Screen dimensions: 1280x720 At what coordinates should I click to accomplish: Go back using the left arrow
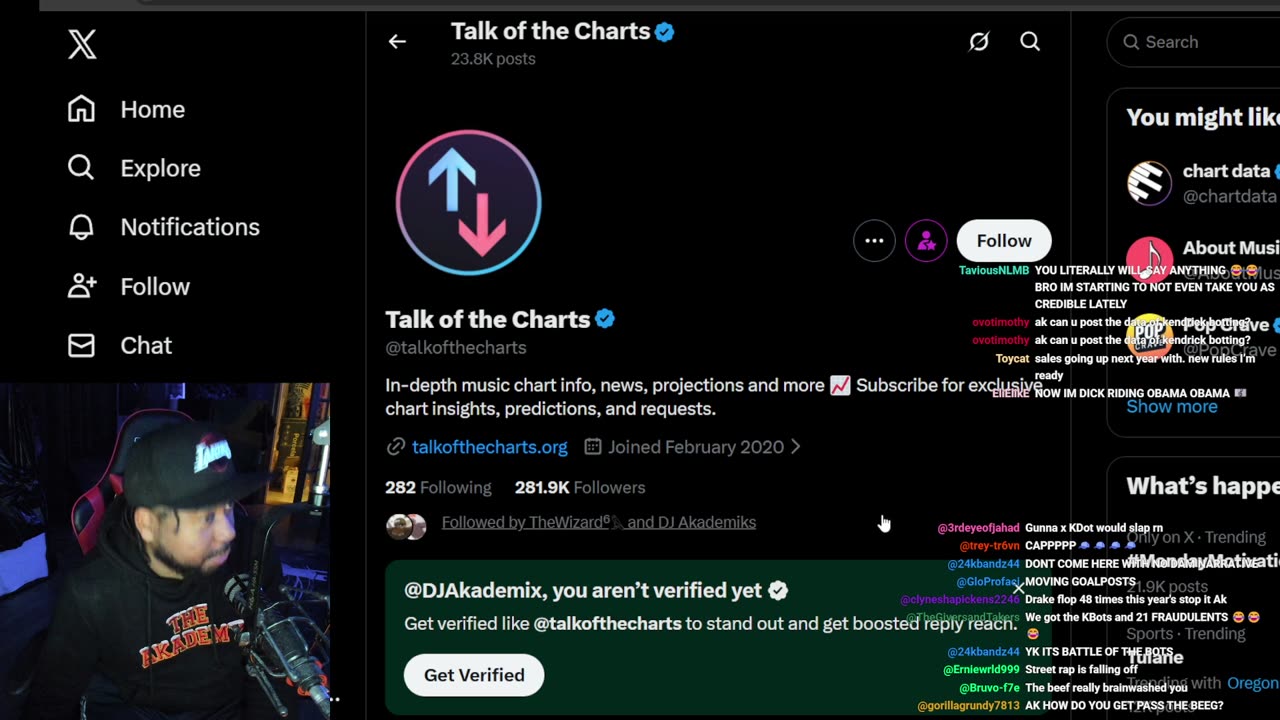(x=397, y=42)
